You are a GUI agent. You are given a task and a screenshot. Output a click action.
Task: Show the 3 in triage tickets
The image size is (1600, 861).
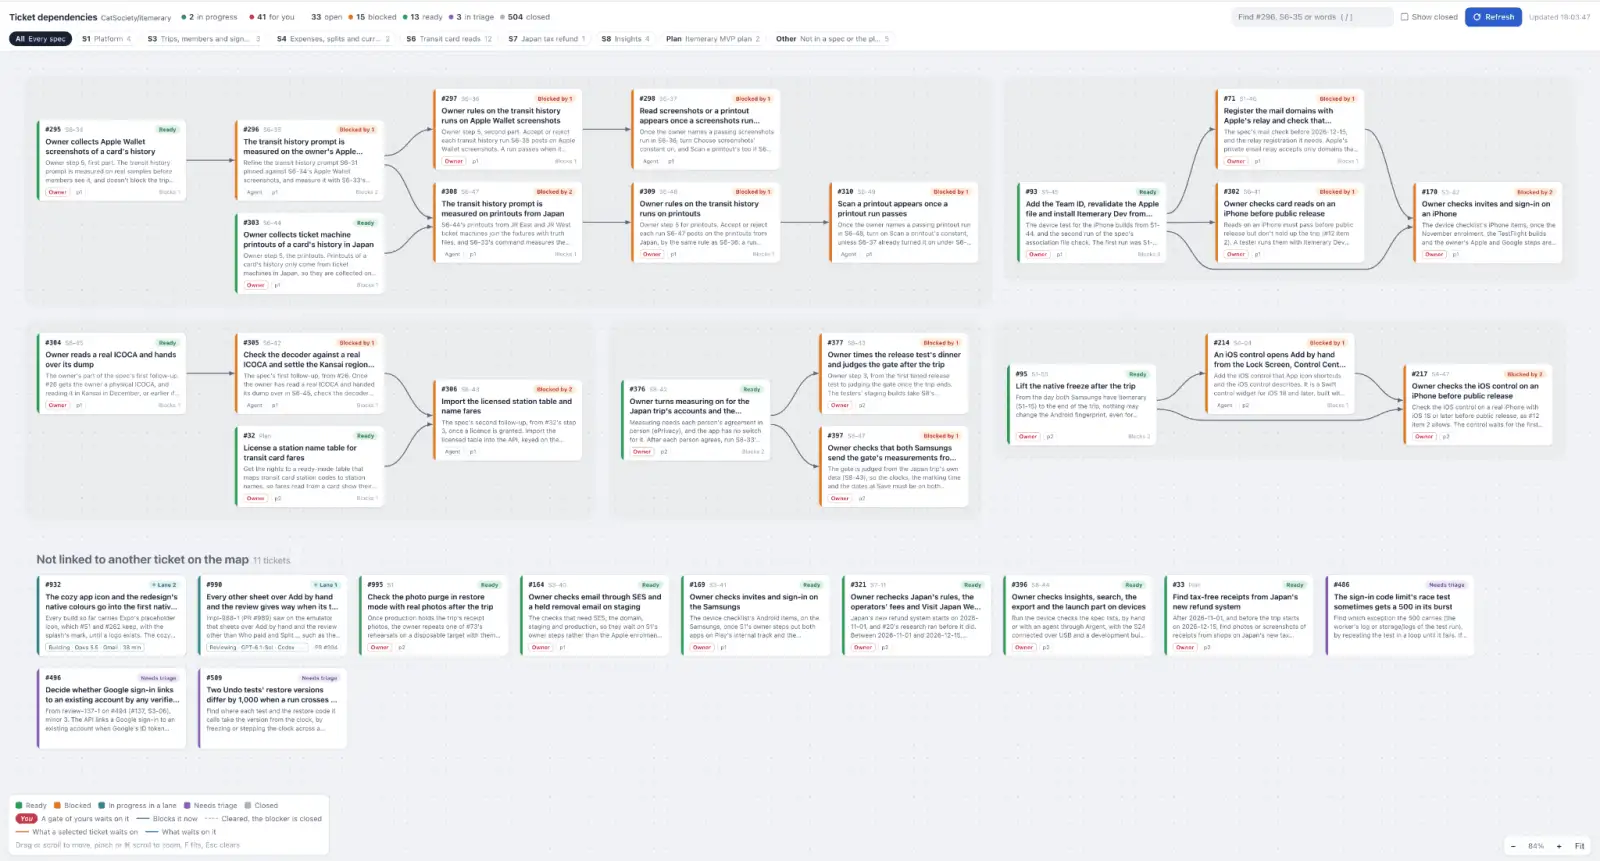(x=472, y=17)
